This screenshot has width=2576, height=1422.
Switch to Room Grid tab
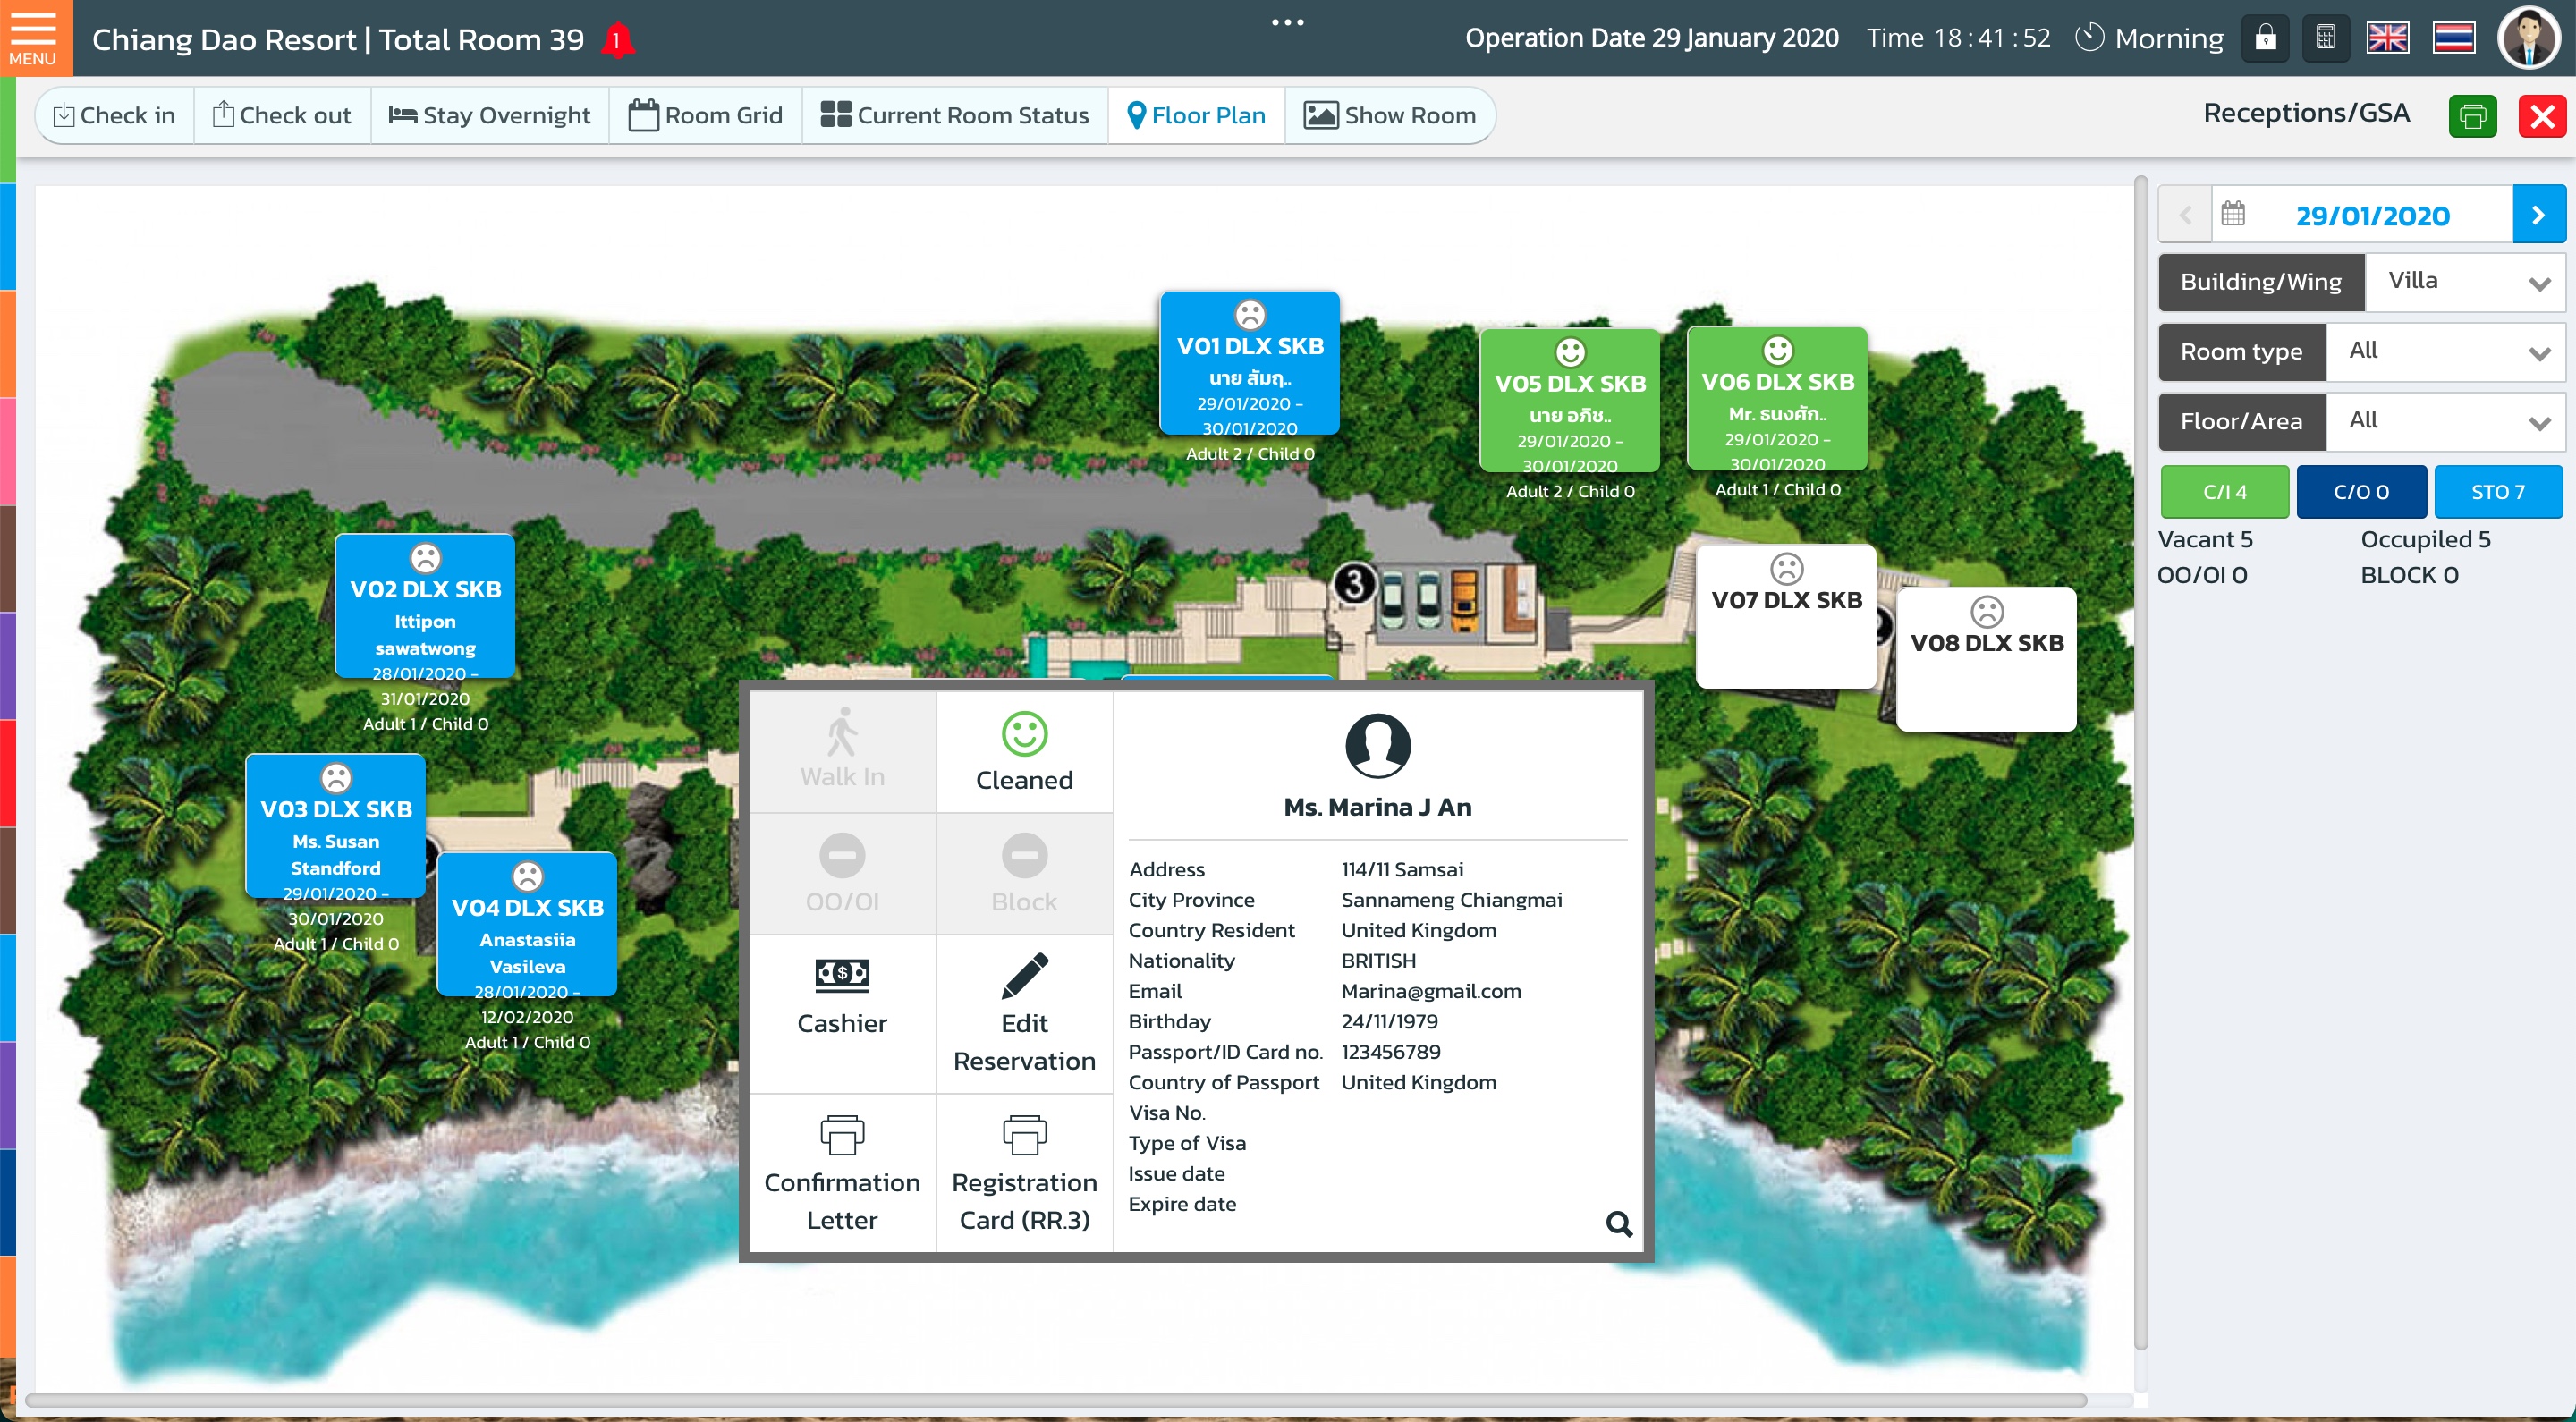coord(705,115)
